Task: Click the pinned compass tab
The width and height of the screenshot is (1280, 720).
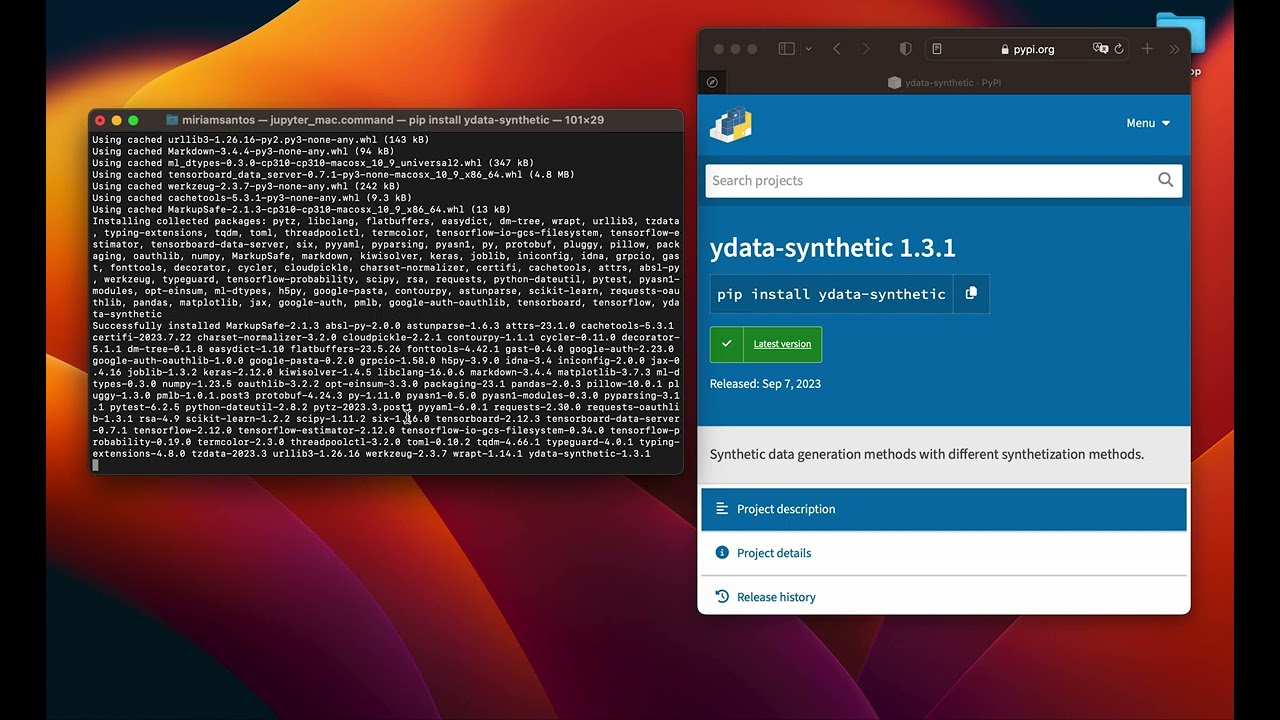Action: click(712, 83)
